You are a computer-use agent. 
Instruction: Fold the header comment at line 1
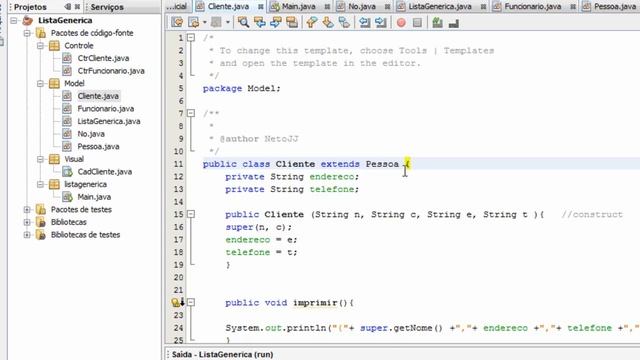tap(191, 38)
